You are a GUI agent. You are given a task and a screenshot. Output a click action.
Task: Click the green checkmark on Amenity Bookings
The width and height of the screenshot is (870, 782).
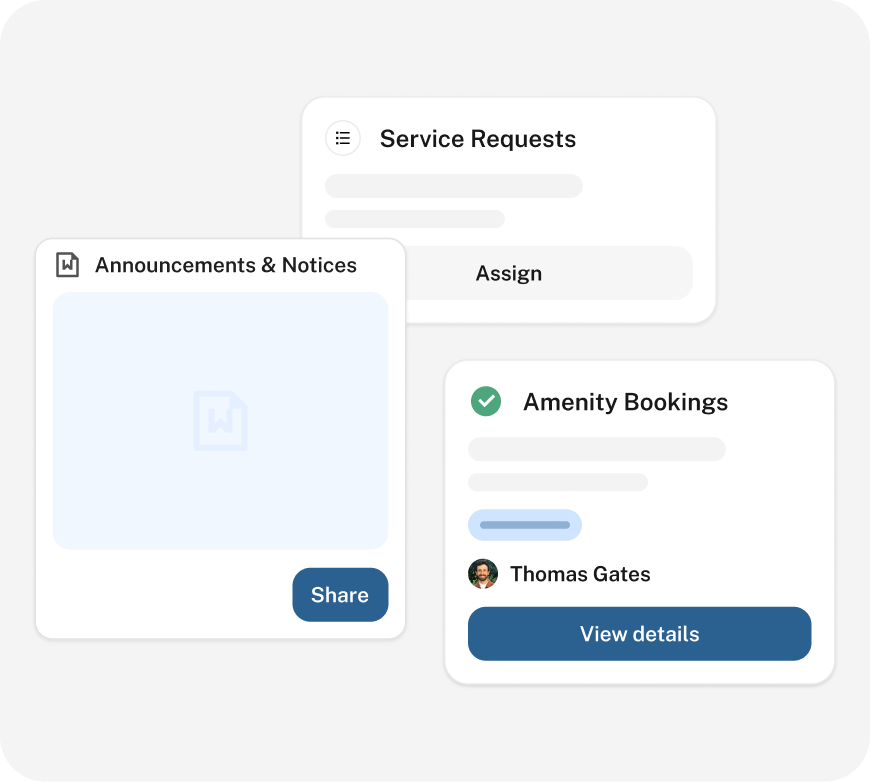pyautogui.click(x=486, y=402)
